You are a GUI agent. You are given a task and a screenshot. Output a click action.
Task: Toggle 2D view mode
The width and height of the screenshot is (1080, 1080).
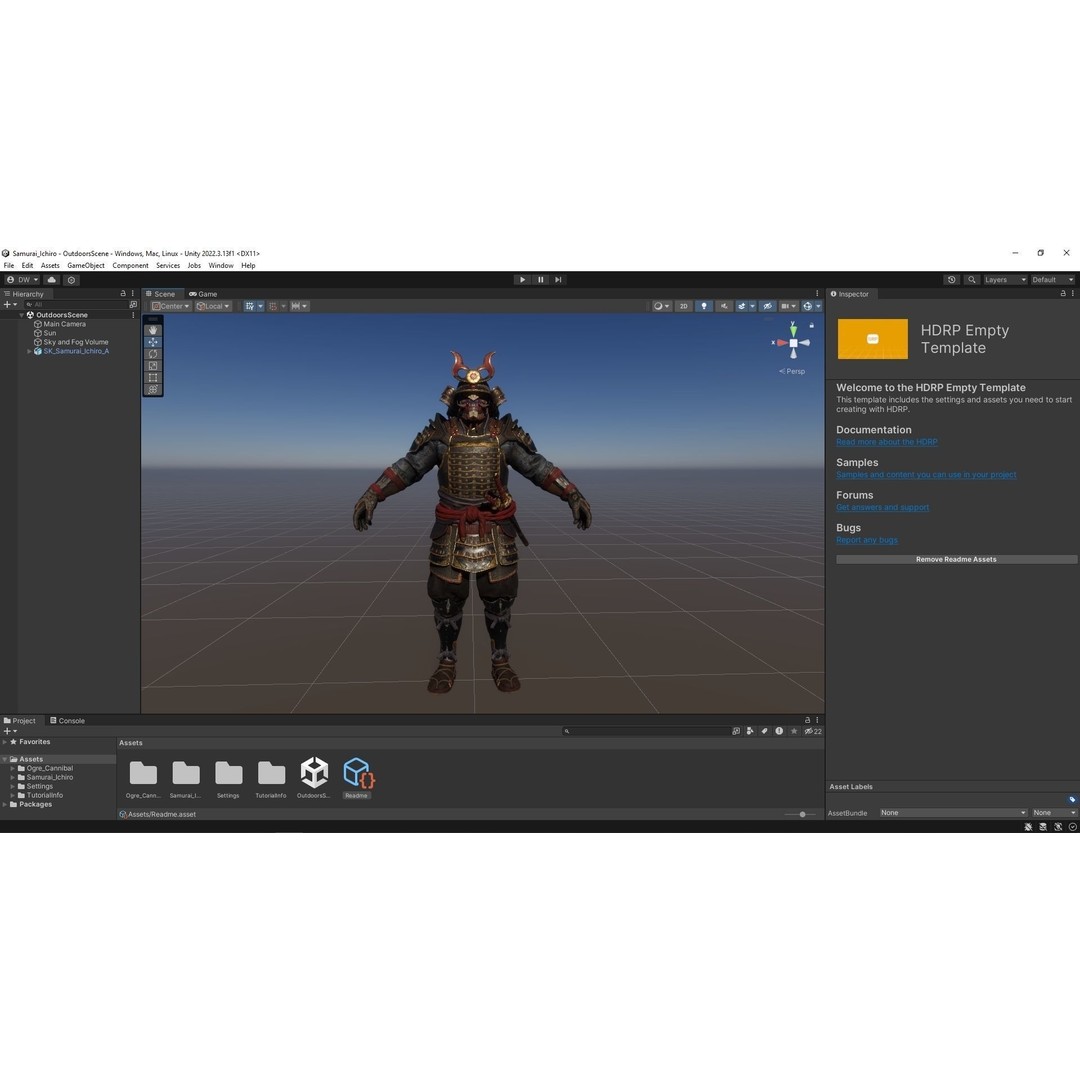click(683, 307)
